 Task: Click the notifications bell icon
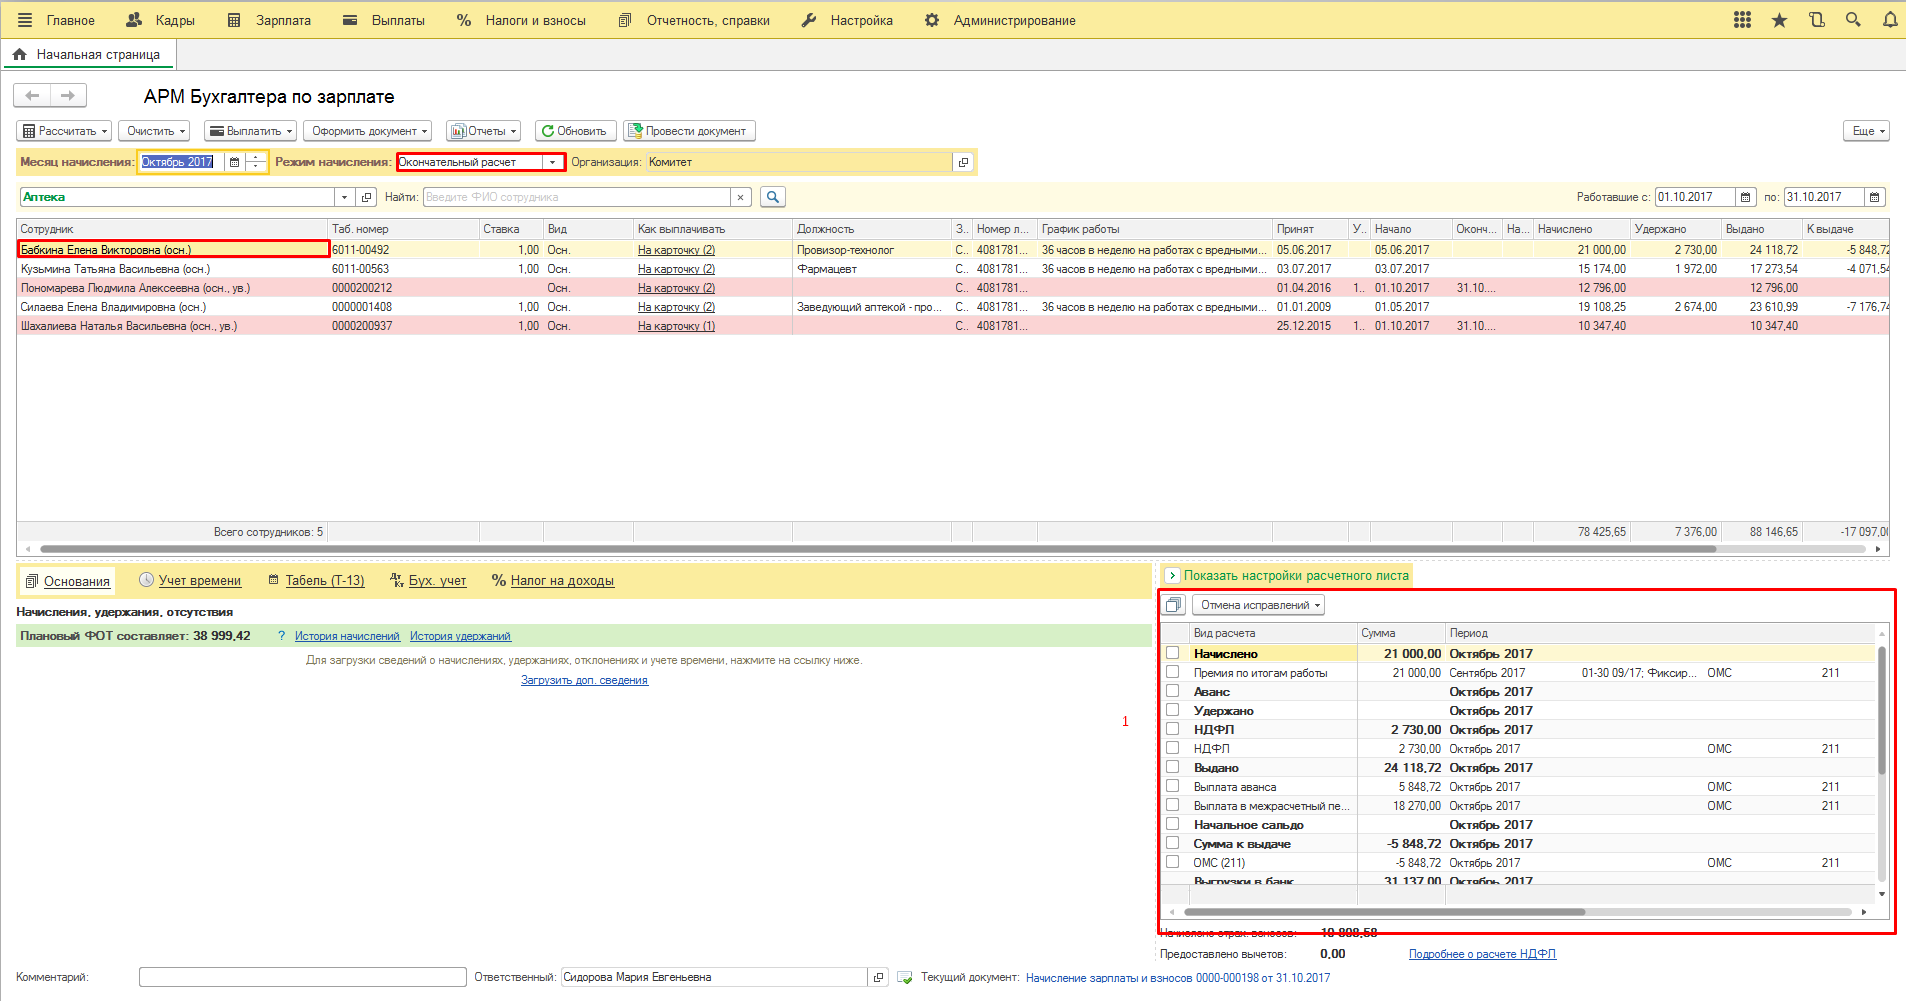pyautogui.click(x=1889, y=20)
